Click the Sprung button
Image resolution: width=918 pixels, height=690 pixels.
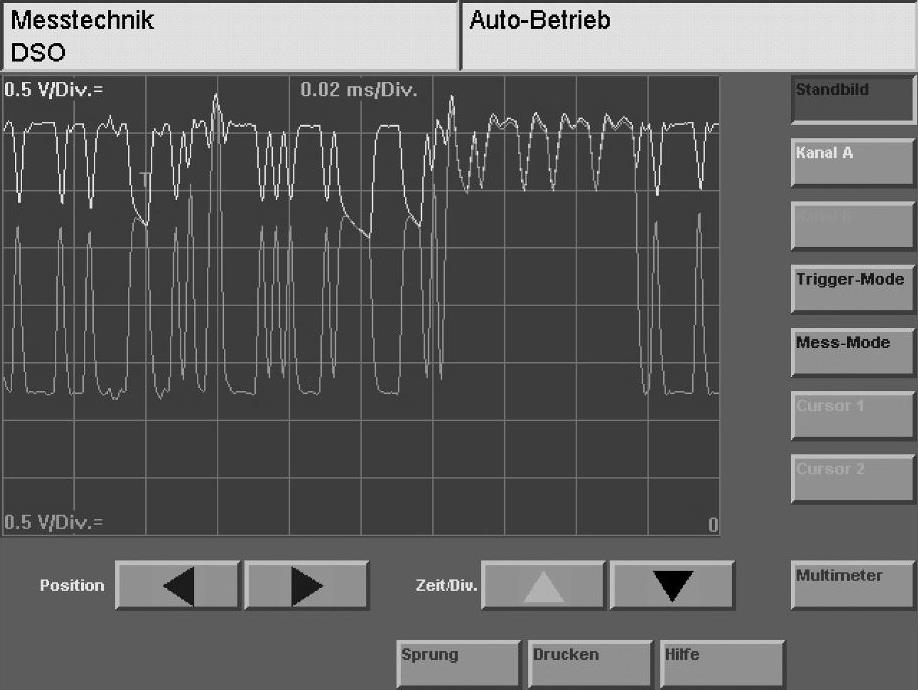(x=458, y=664)
